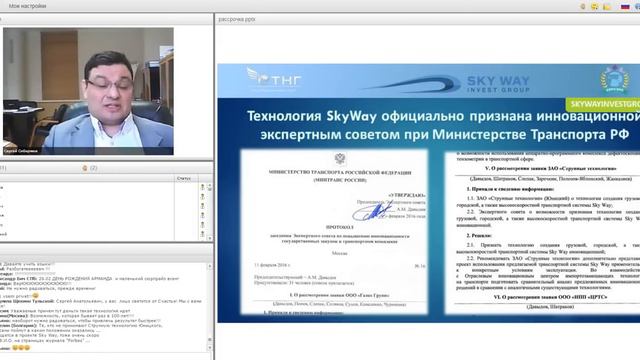The width and height of the screenshot is (640, 360).
Task: Click the slide title about Технология SkyWay
Action: coord(444,125)
